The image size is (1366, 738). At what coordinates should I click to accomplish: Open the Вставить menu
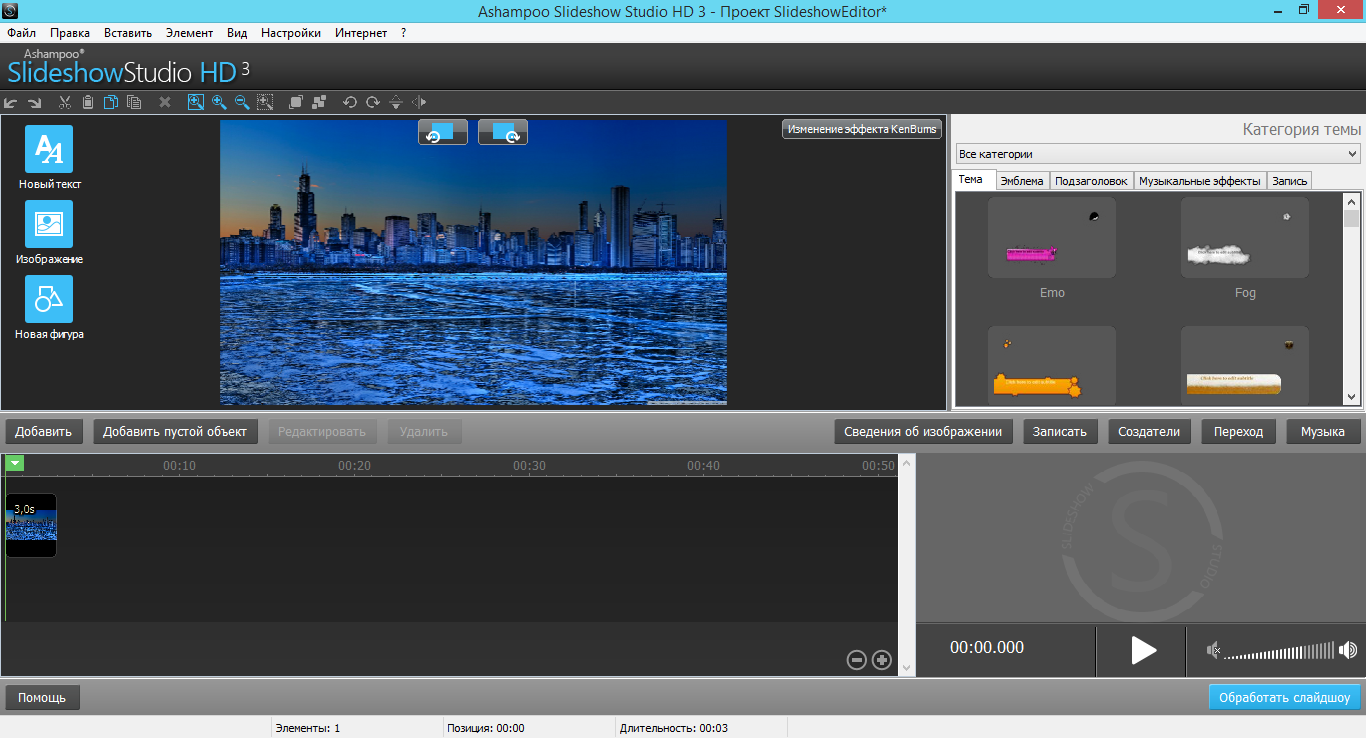point(128,33)
